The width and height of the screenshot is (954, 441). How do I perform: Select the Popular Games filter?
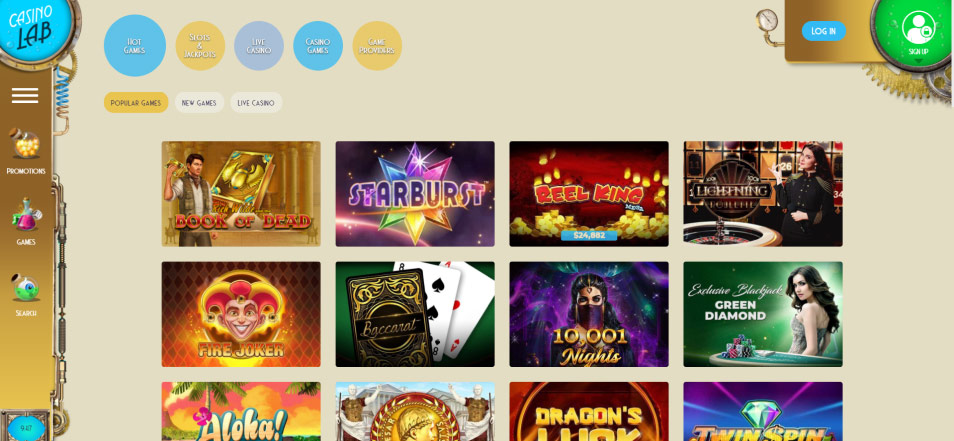[136, 103]
